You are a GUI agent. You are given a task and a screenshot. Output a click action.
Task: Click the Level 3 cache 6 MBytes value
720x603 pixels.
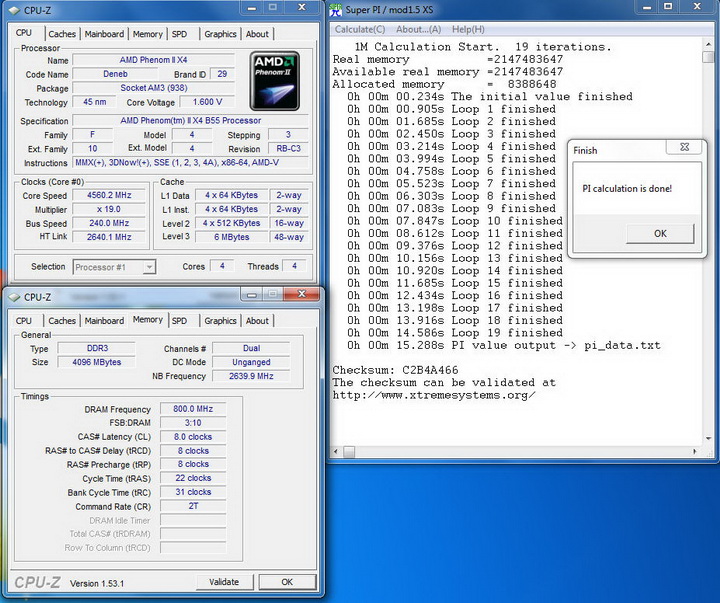point(231,237)
